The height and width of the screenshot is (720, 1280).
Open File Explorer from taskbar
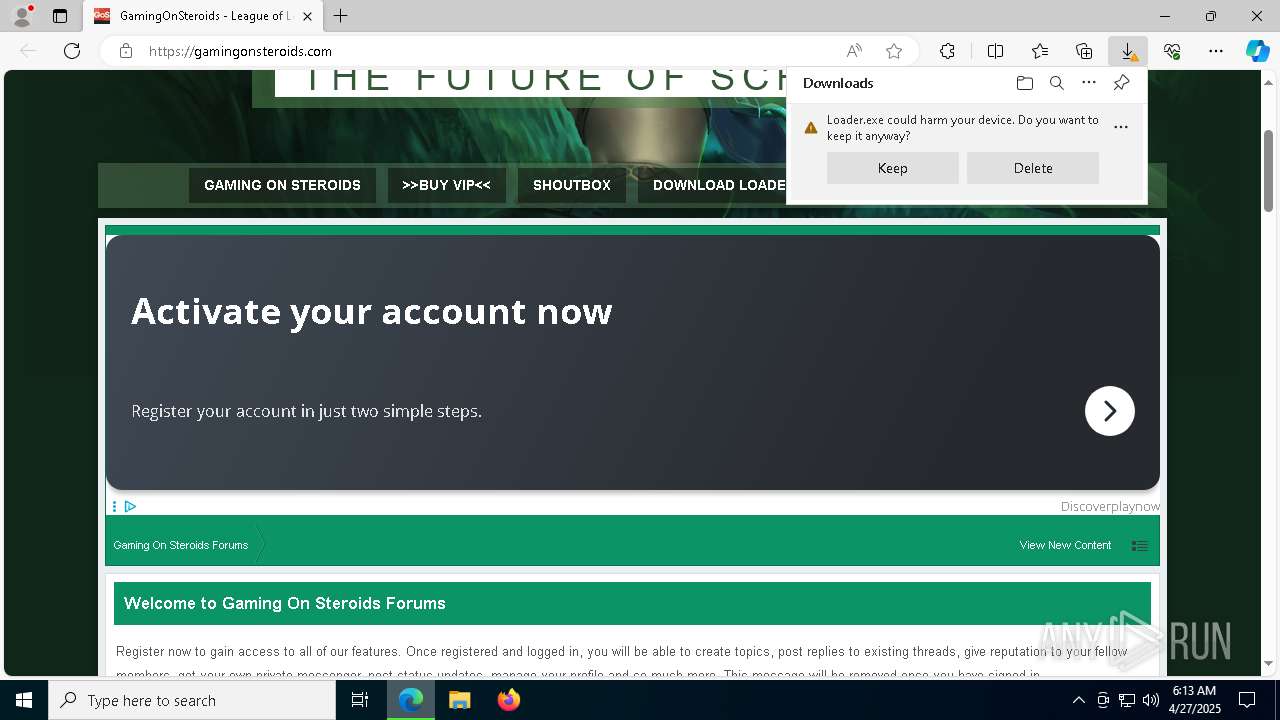460,700
